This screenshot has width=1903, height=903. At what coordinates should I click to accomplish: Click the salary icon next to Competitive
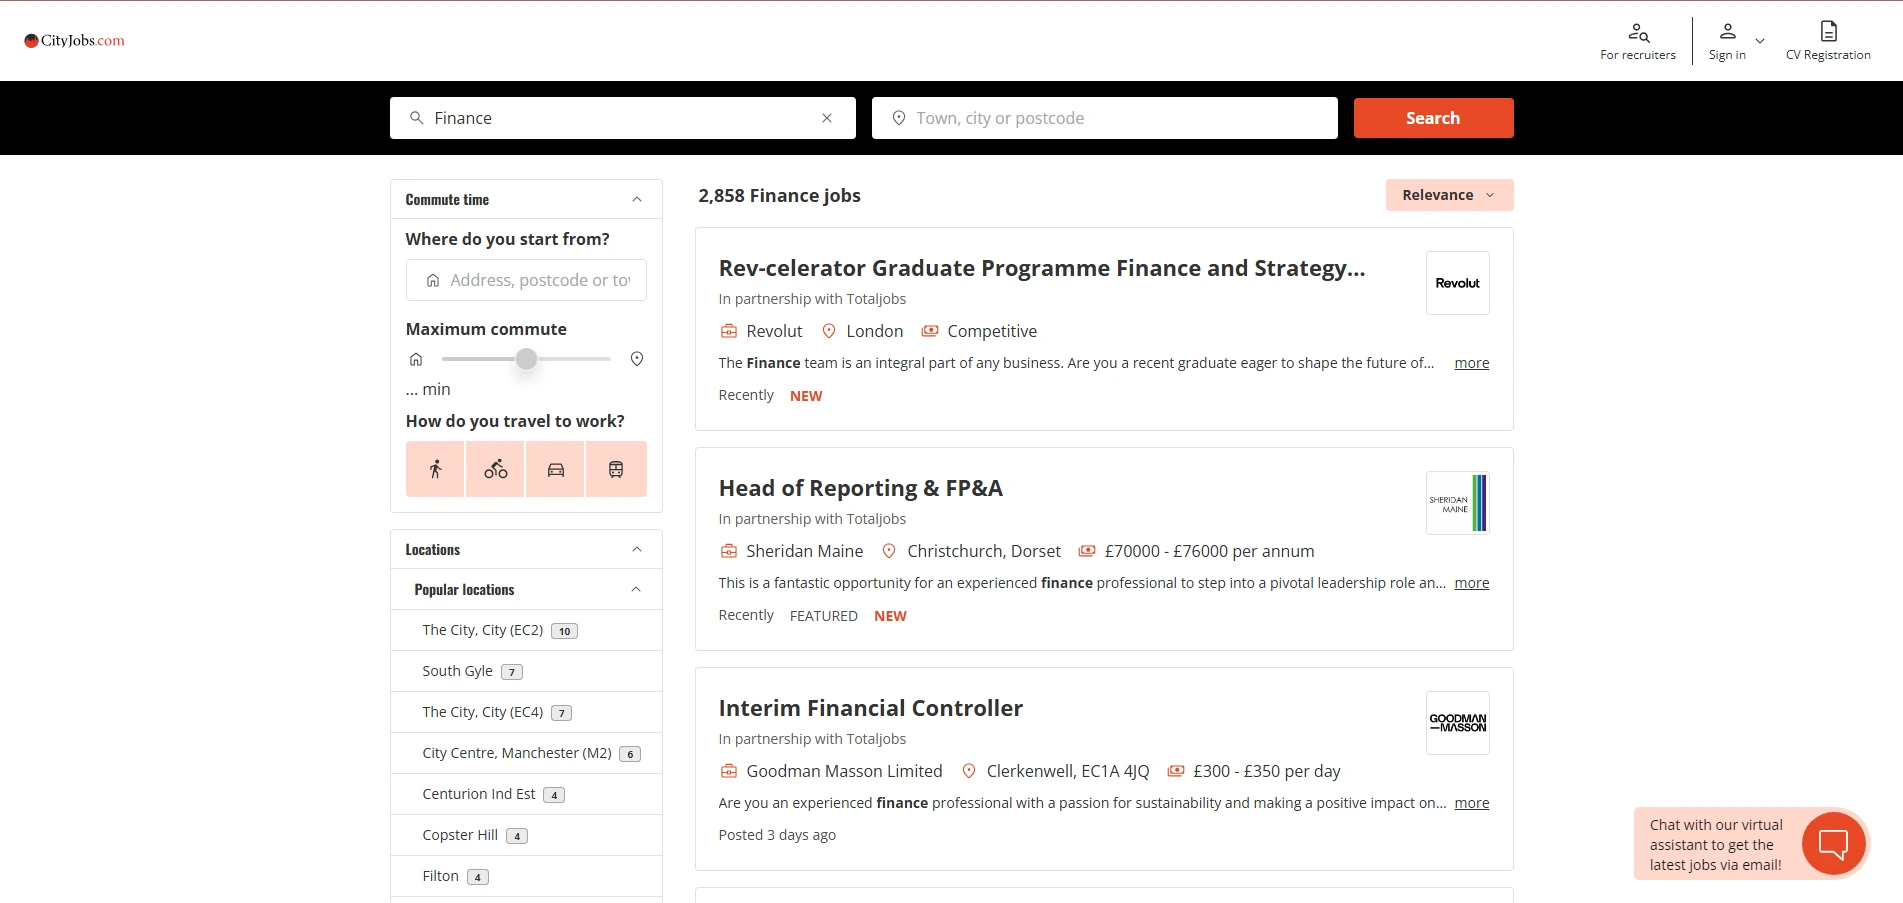930,331
